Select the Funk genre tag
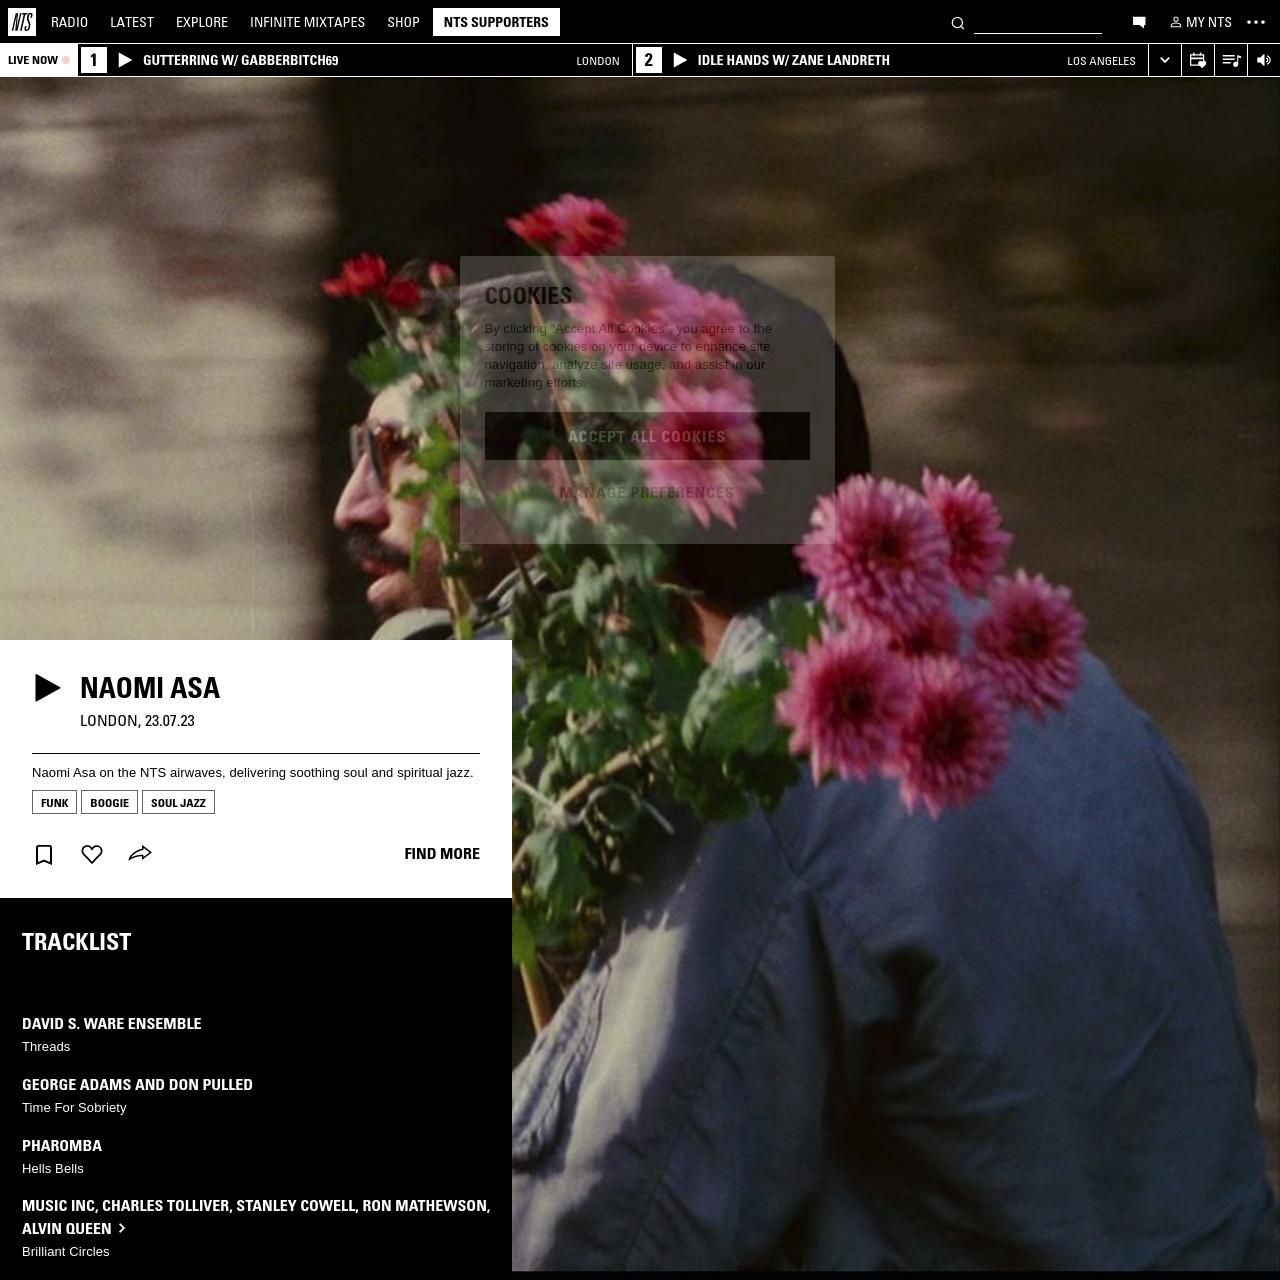Viewport: 1280px width, 1280px height. point(54,802)
